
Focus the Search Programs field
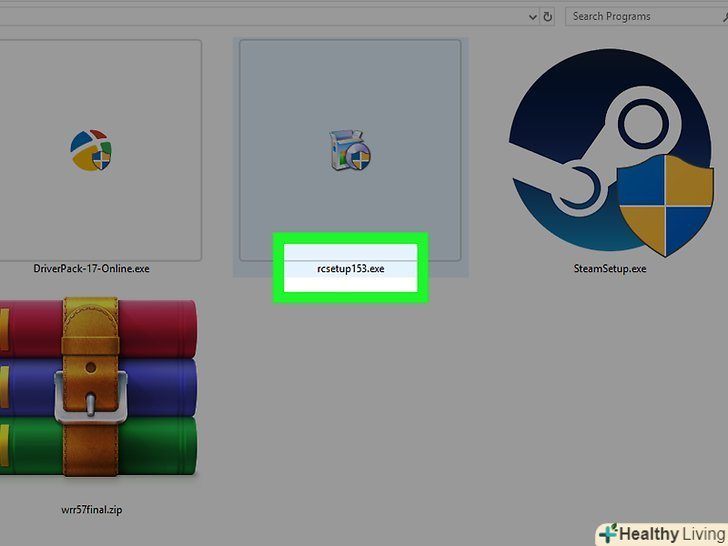pyautogui.click(x=646, y=17)
